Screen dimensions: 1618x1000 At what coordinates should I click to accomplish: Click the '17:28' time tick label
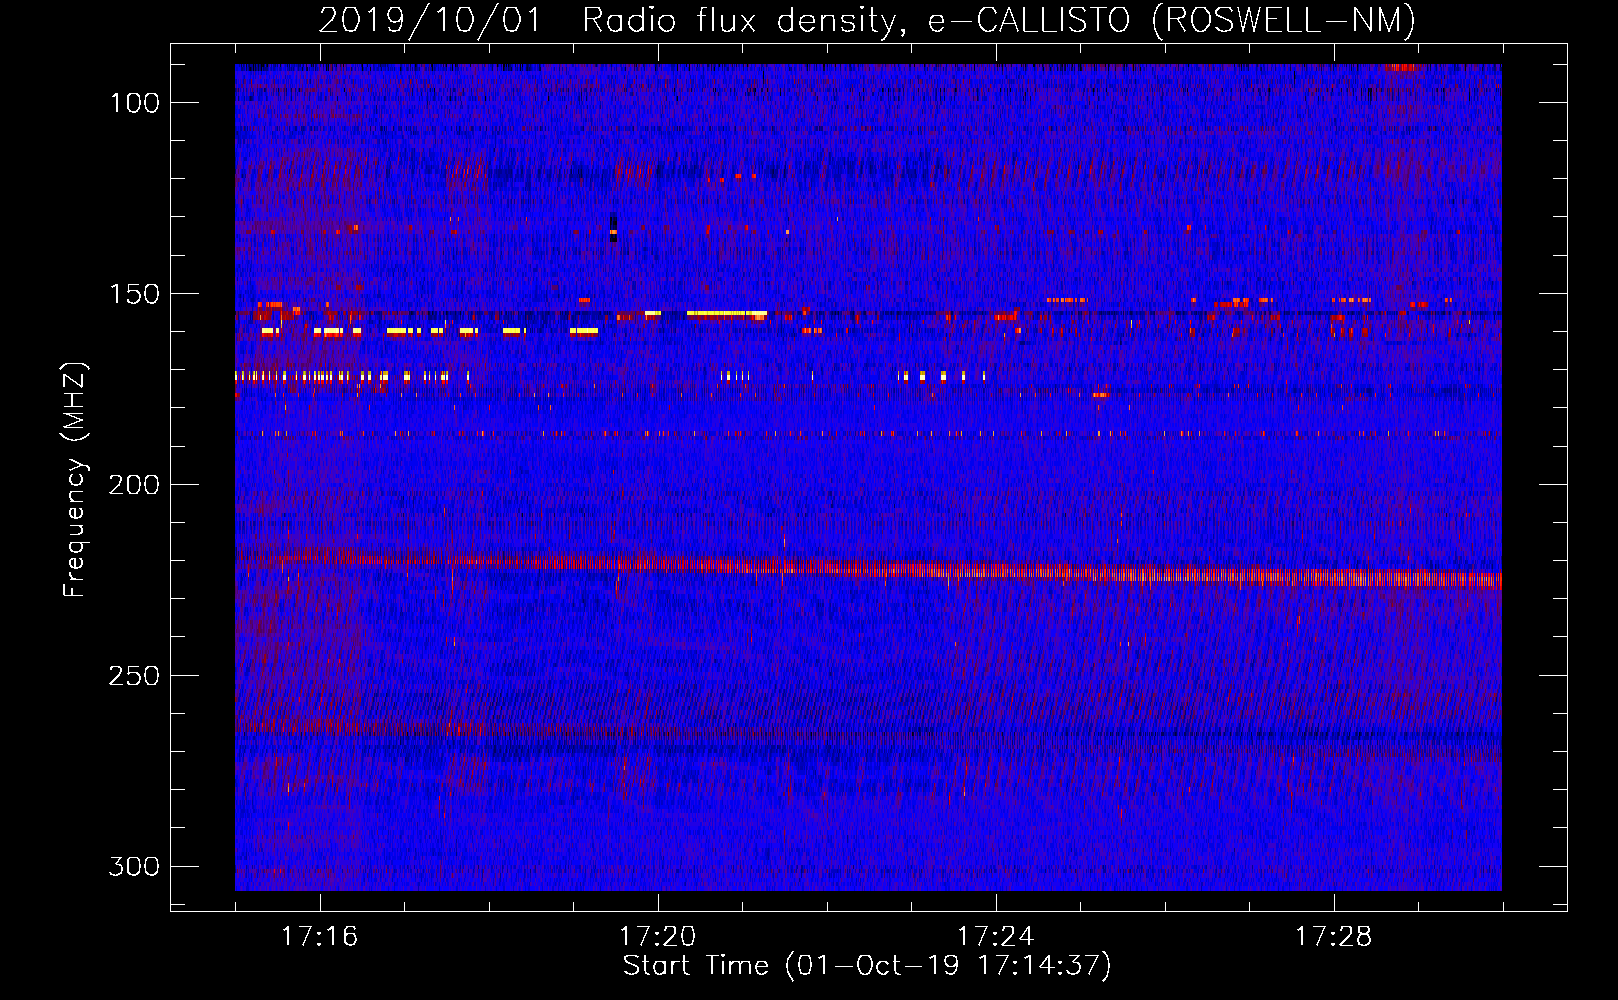[1333, 936]
